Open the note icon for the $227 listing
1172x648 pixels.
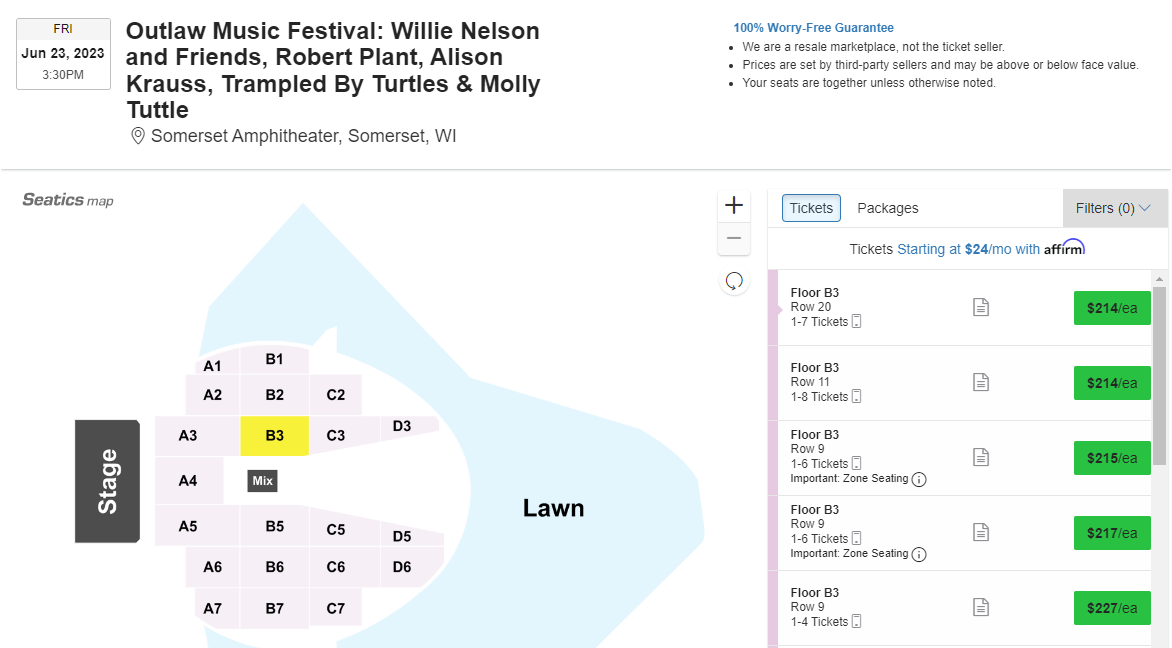pyautogui.click(x=981, y=607)
